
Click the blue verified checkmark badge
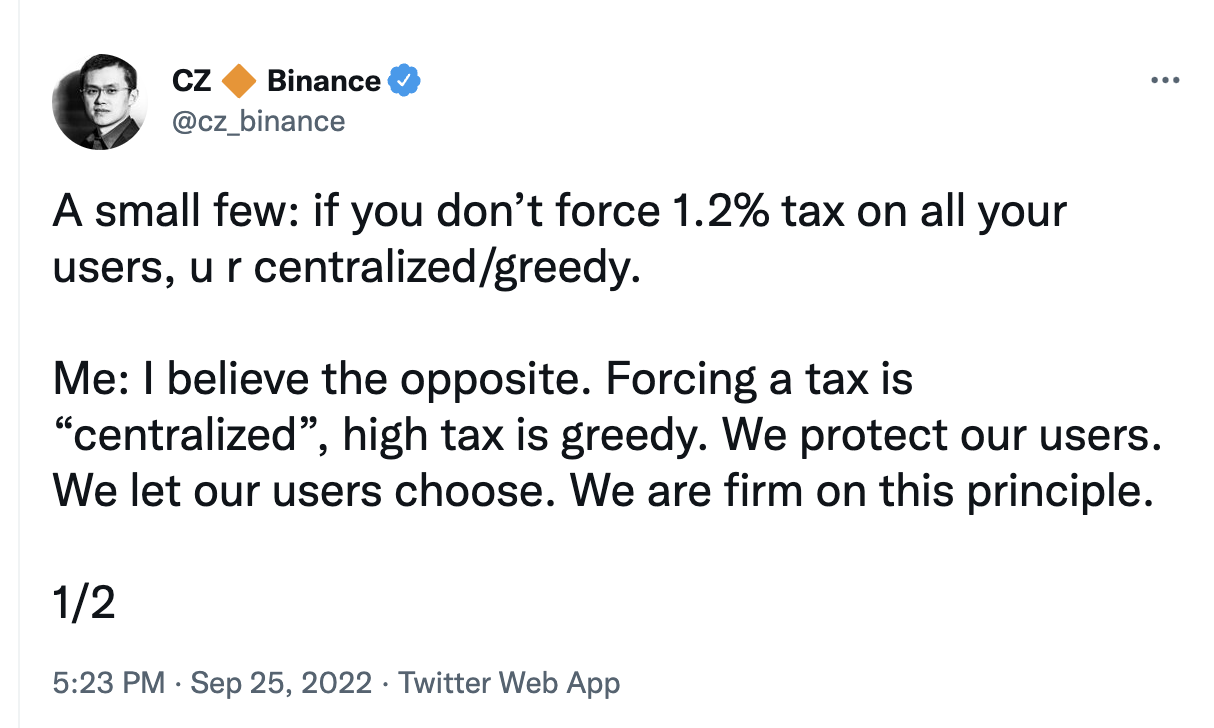(403, 81)
